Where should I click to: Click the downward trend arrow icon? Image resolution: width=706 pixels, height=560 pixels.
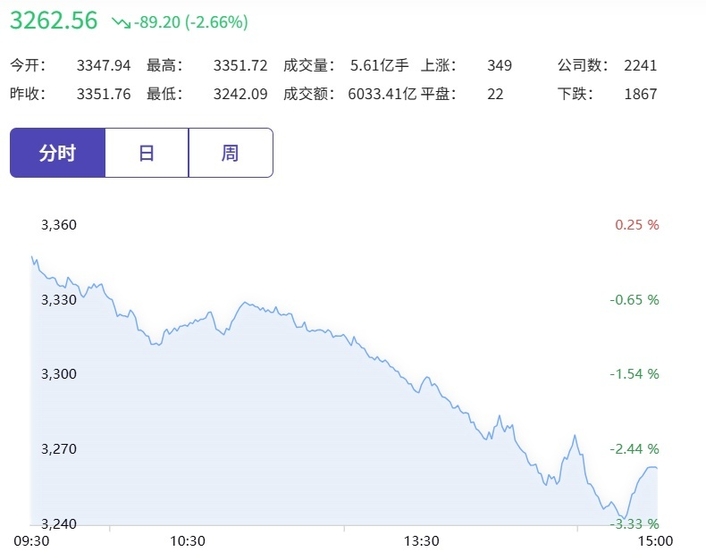coord(120,22)
